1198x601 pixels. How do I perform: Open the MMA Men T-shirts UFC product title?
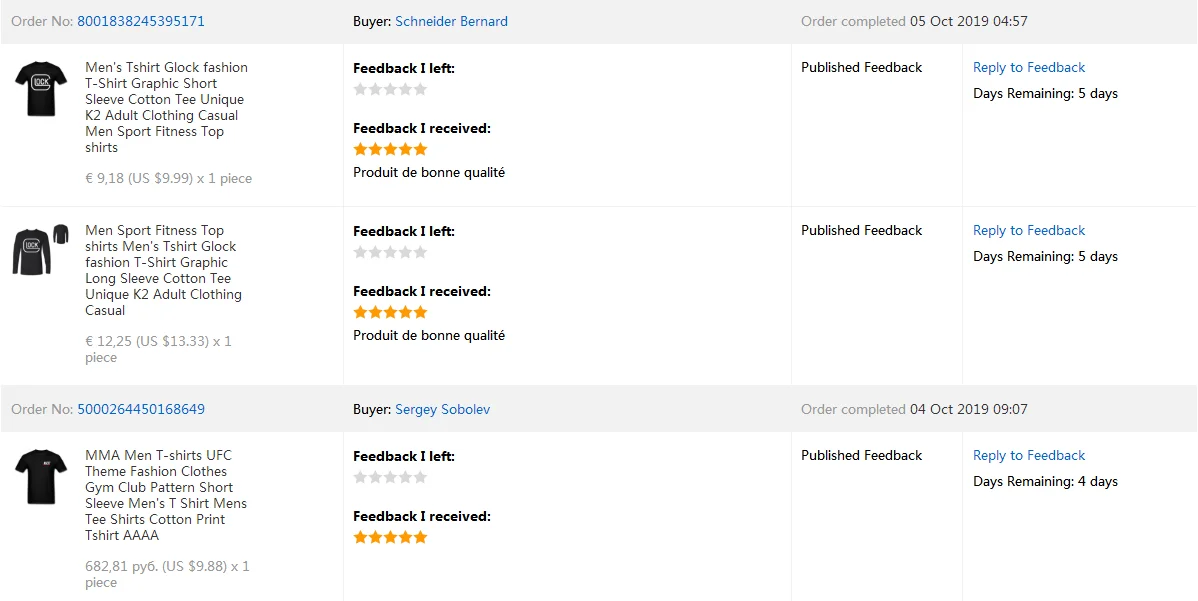(x=165, y=495)
